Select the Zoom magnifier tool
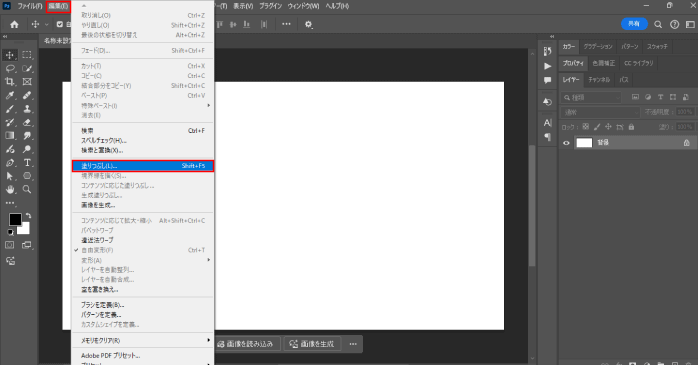The width and height of the screenshot is (698, 365). coord(27,189)
